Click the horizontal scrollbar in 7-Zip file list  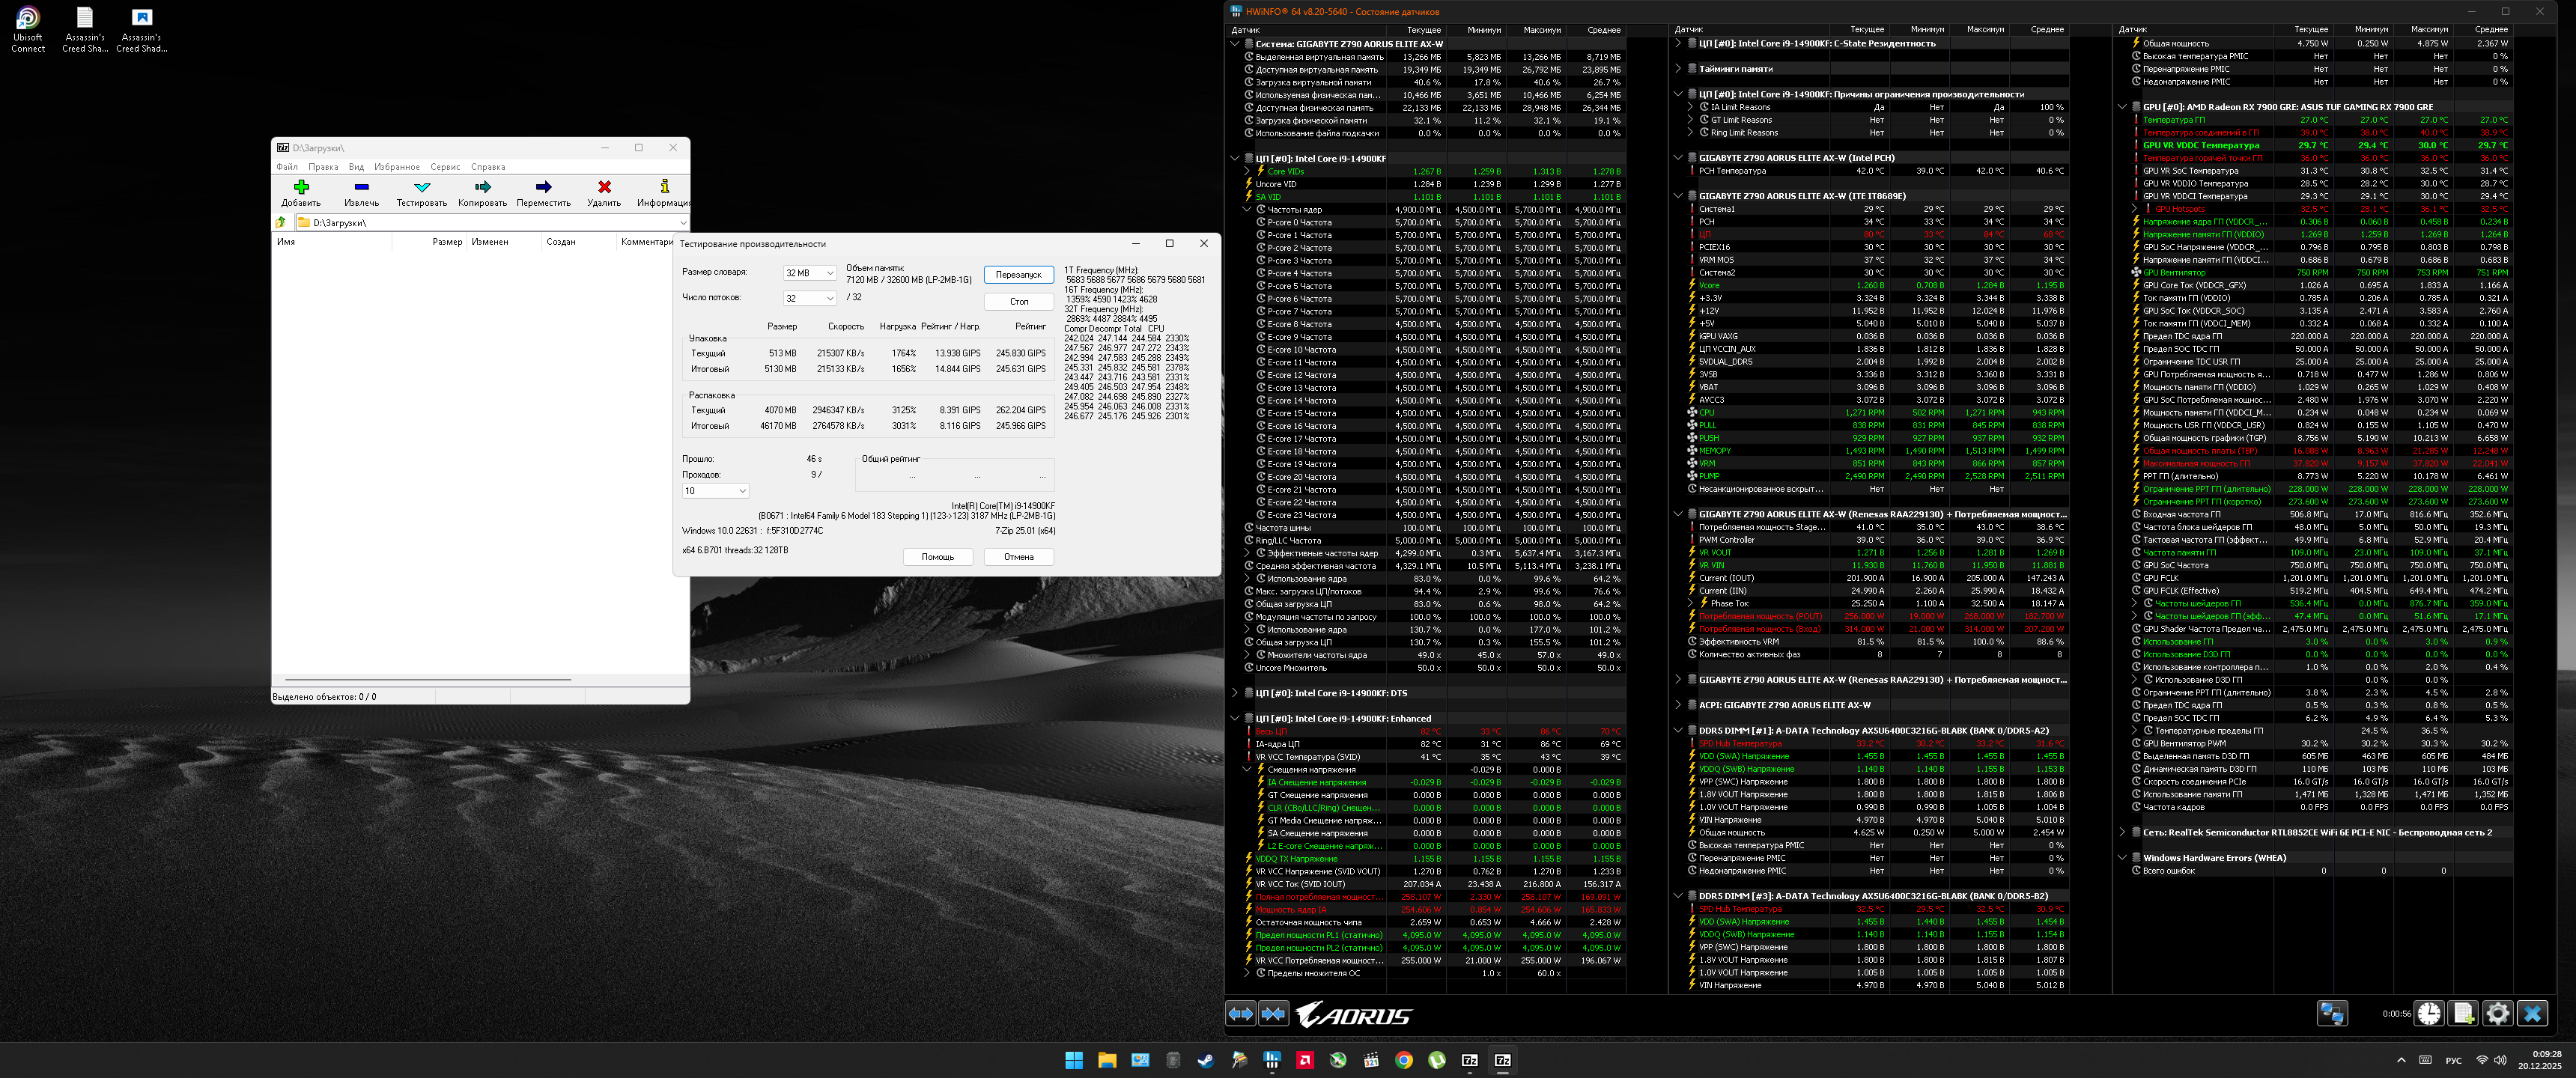[430, 679]
